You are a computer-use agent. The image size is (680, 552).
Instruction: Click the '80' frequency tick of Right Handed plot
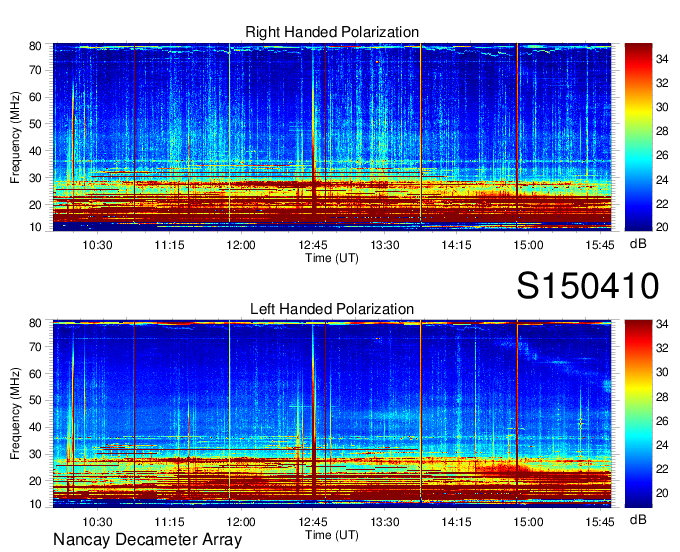coord(35,46)
